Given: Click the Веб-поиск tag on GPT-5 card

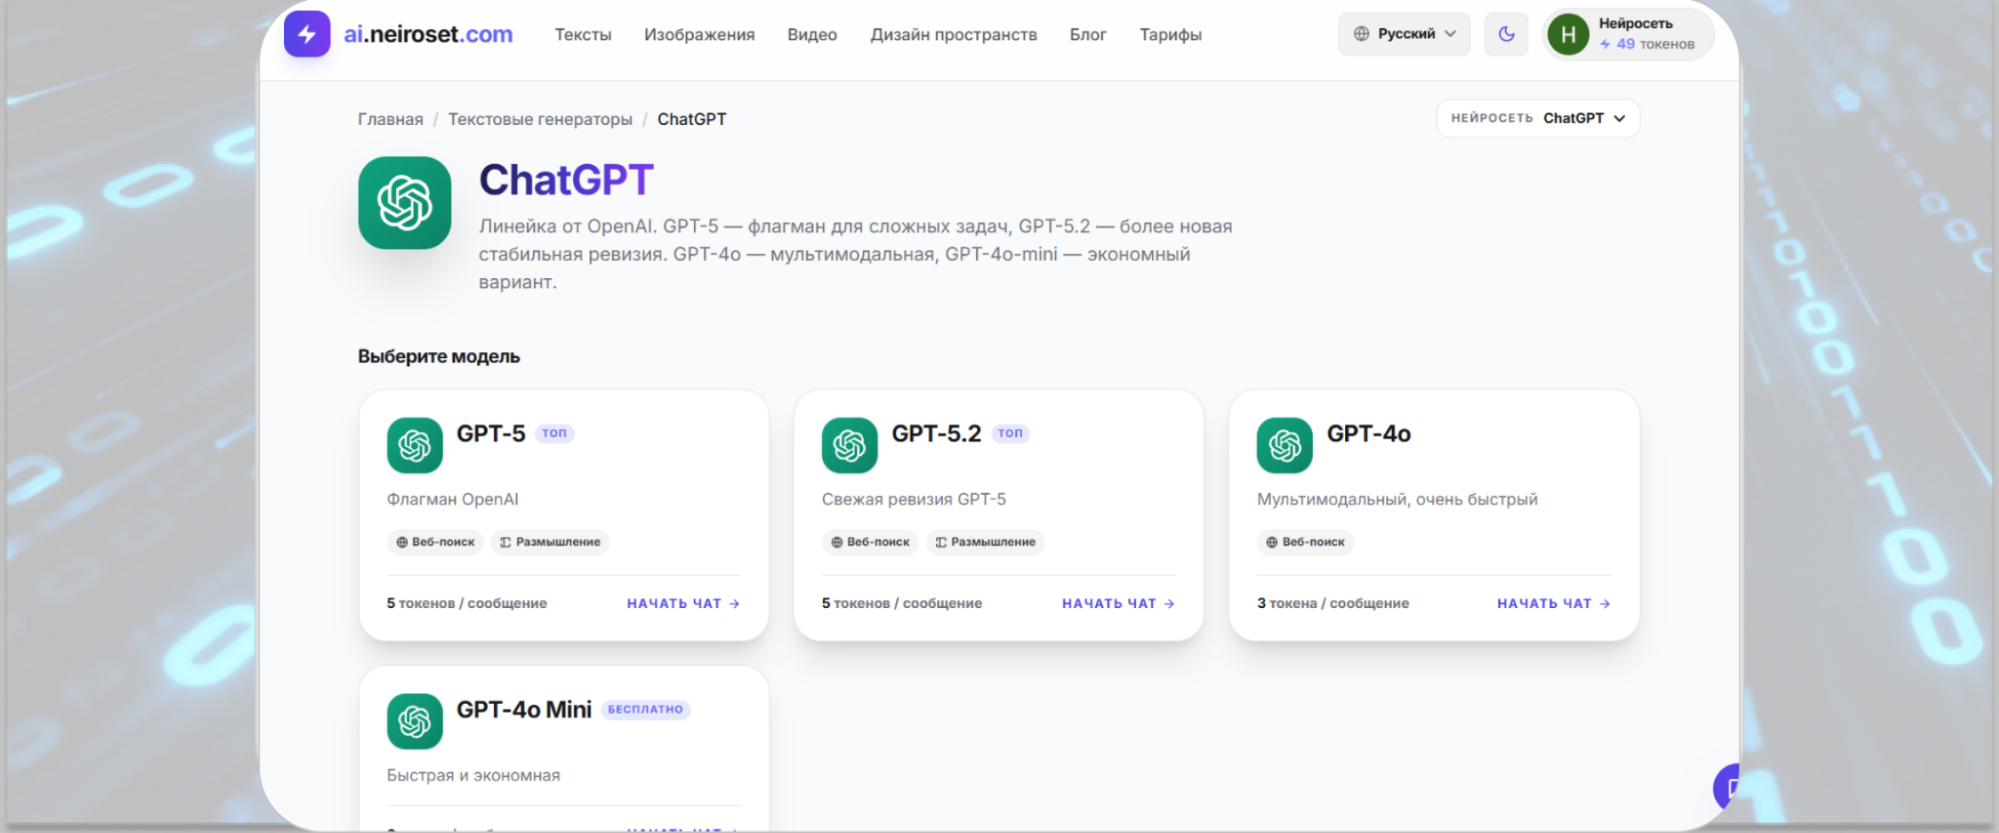Looking at the screenshot, I should click(435, 542).
